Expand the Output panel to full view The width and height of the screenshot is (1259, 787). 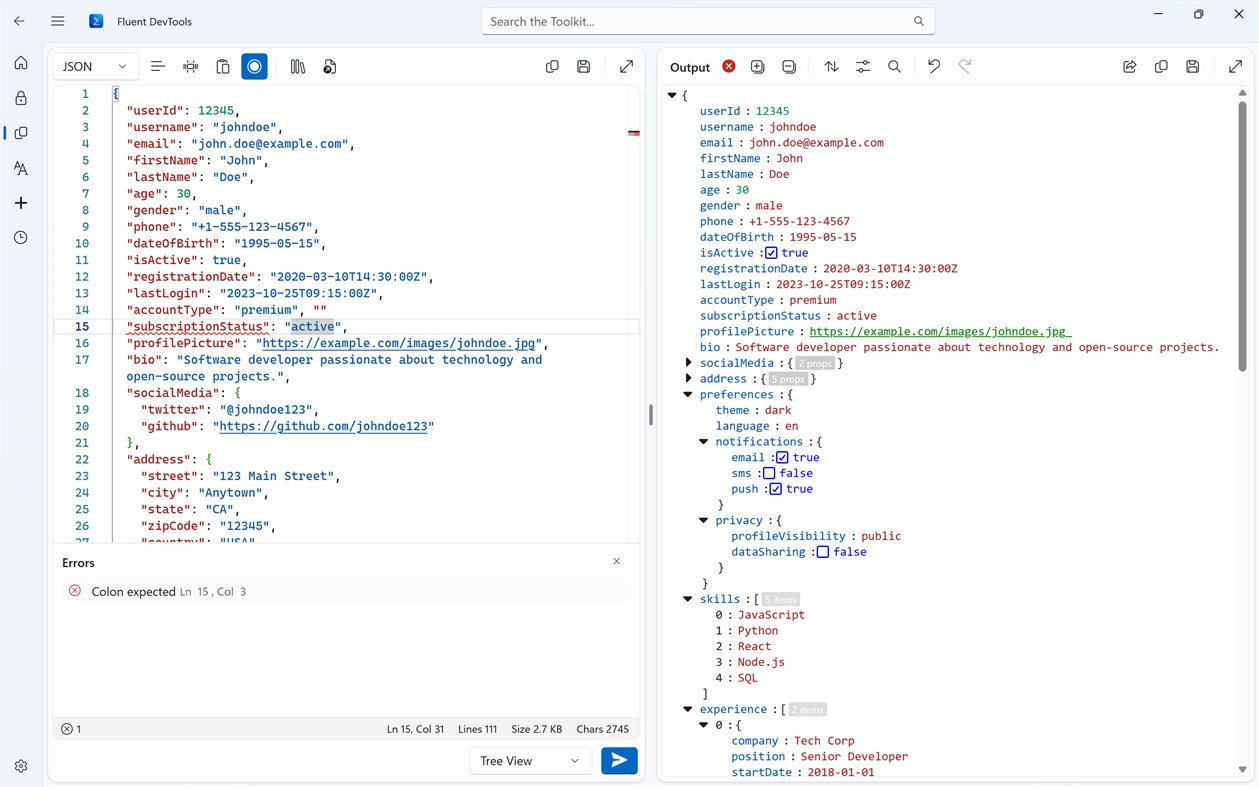point(1235,67)
